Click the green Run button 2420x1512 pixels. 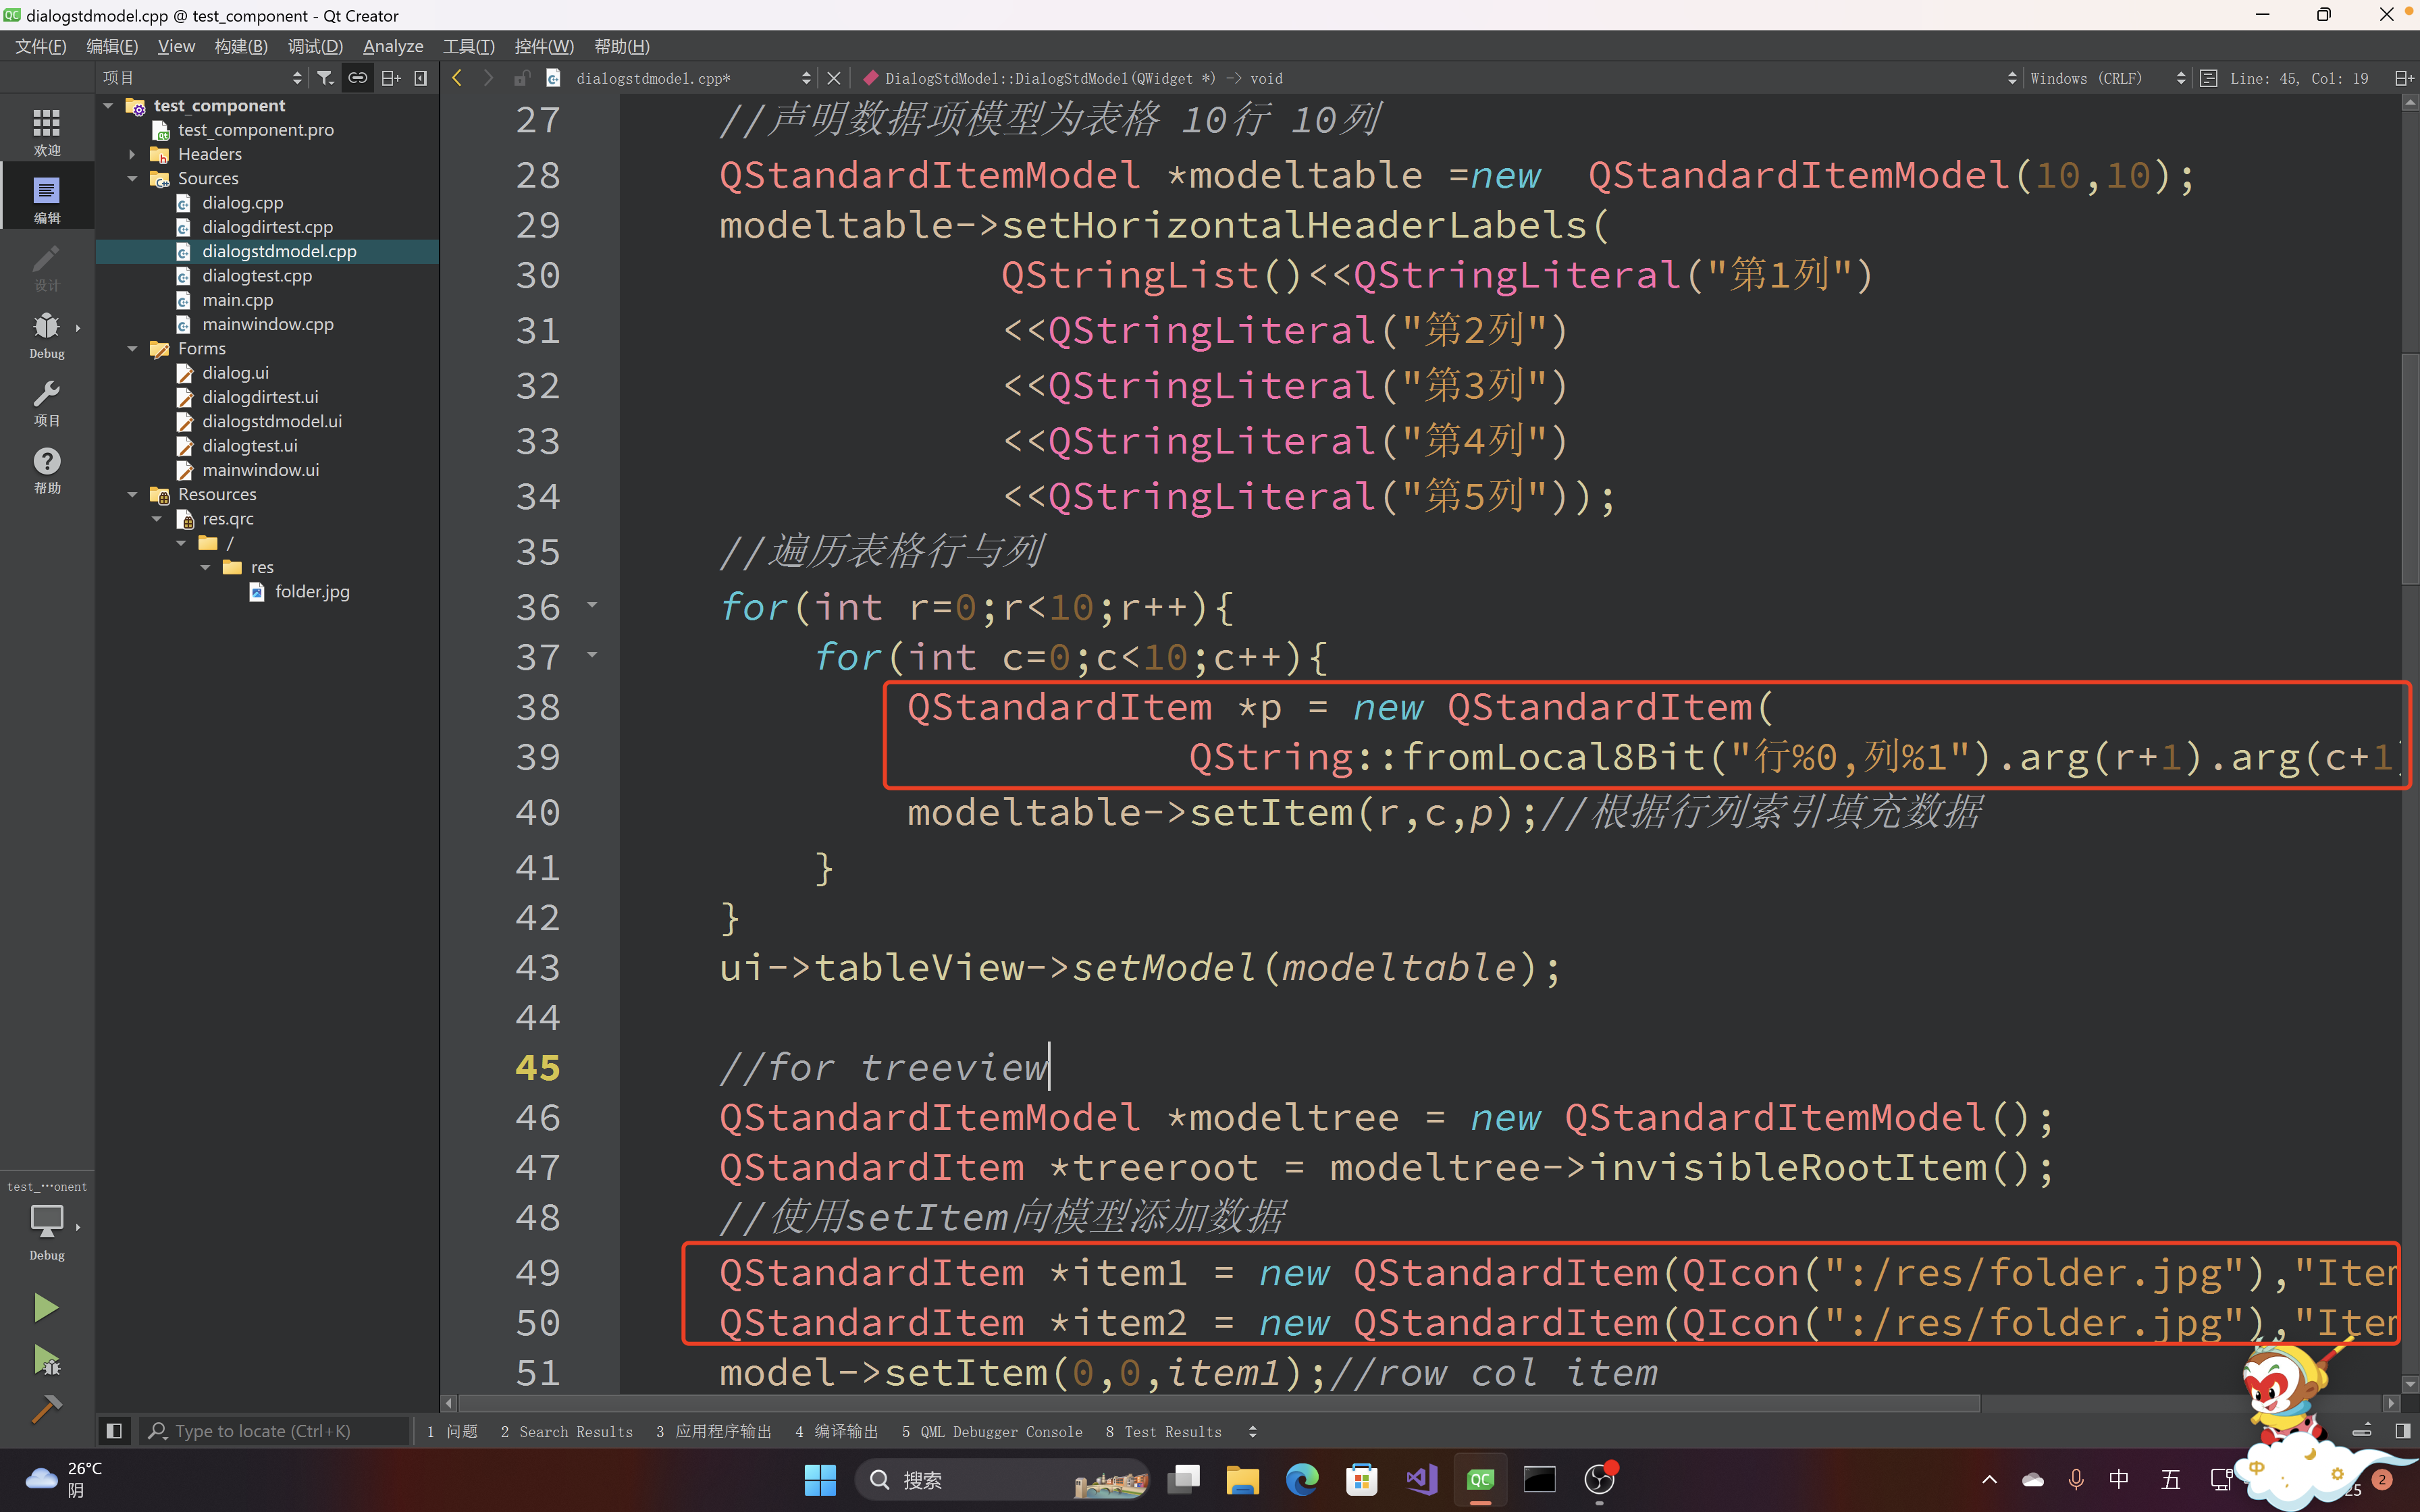[46, 1307]
